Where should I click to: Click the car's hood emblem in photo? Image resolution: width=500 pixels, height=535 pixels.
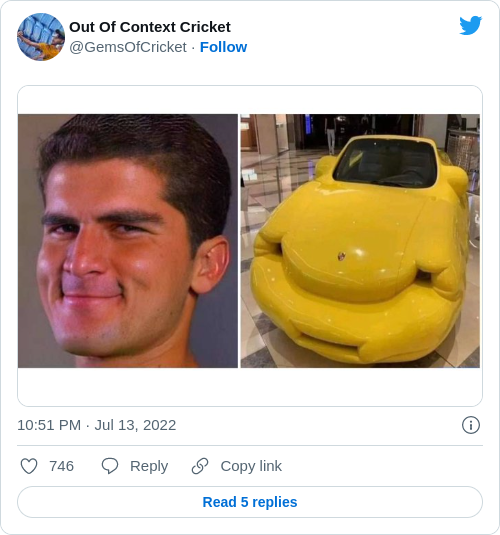pyautogui.click(x=341, y=256)
